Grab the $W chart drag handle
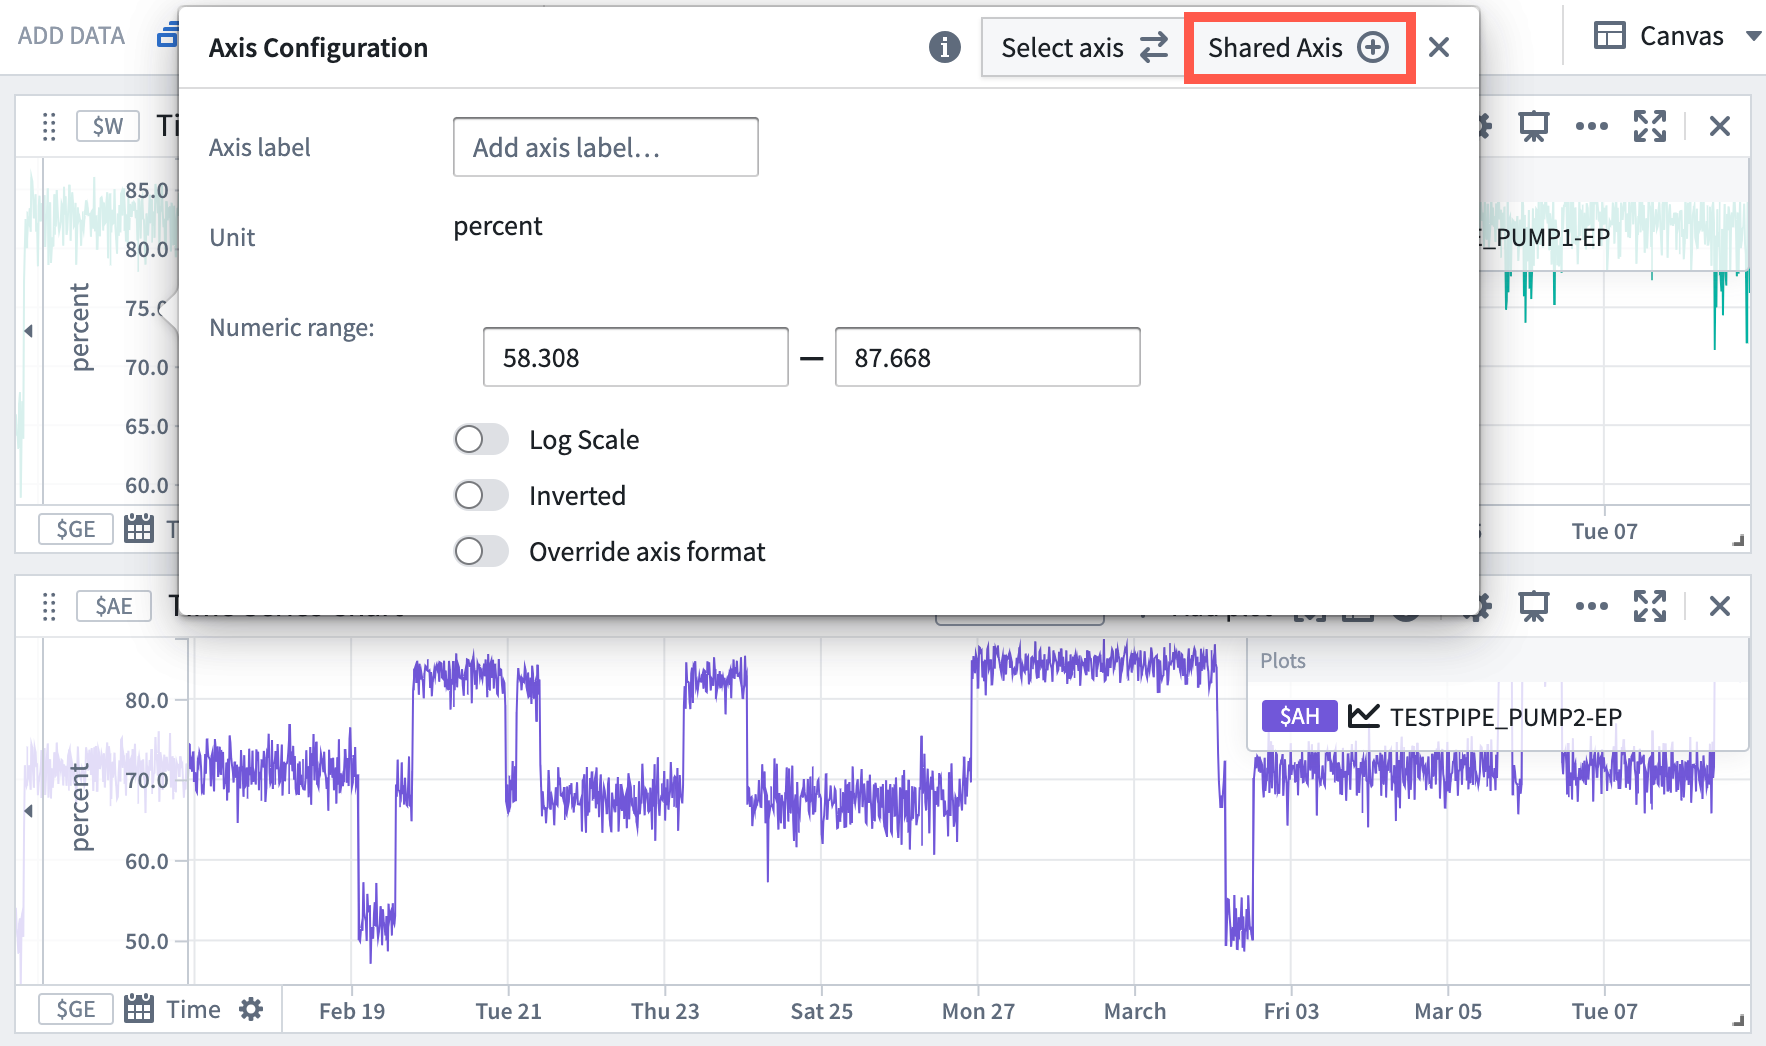This screenshot has width=1766, height=1046. (48, 126)
